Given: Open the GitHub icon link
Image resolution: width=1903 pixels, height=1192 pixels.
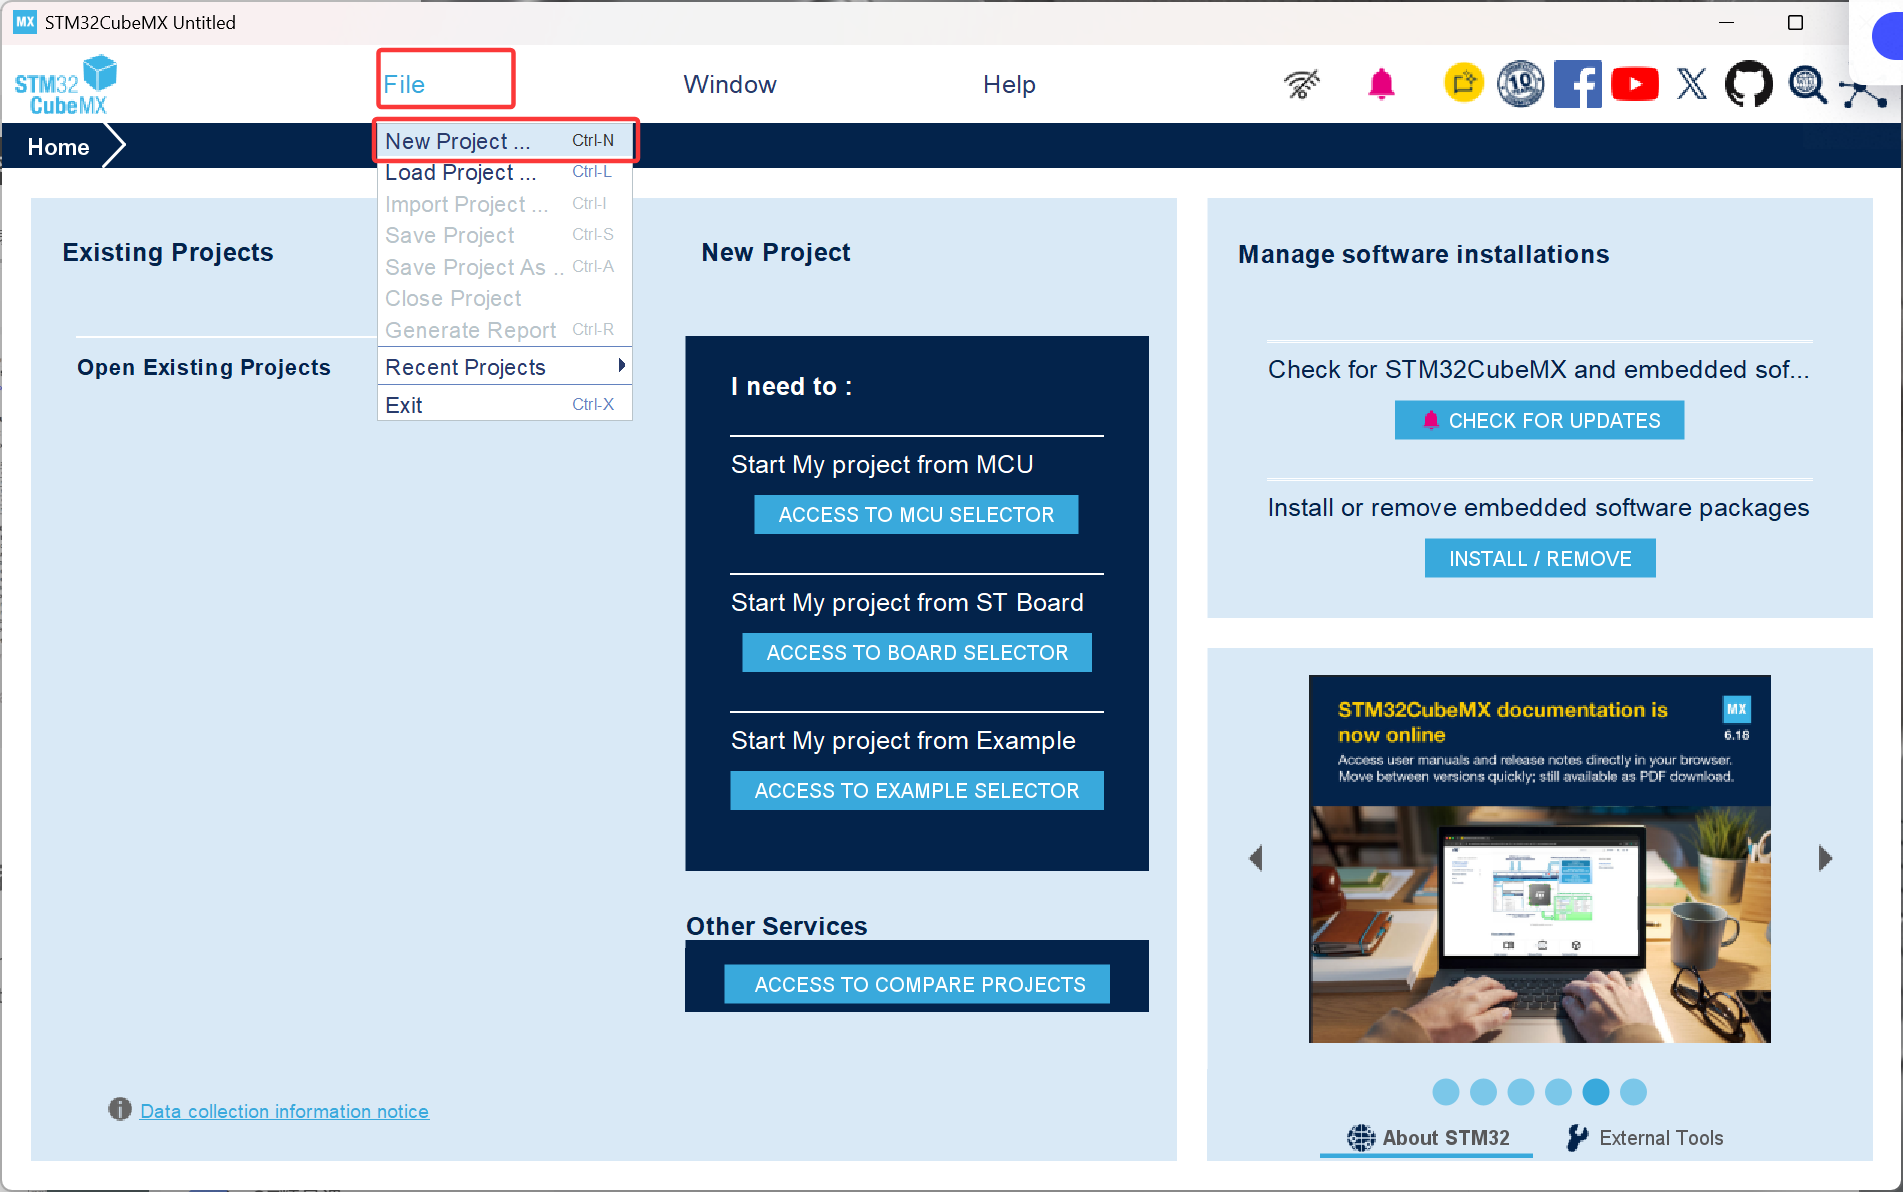Looking at the screenshot, I should [x=1749, y=84].
